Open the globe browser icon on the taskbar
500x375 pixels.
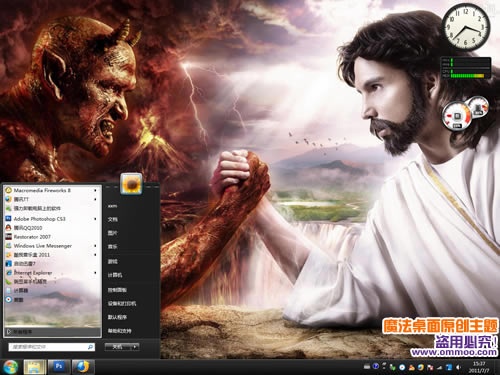[x=82, y=367]
